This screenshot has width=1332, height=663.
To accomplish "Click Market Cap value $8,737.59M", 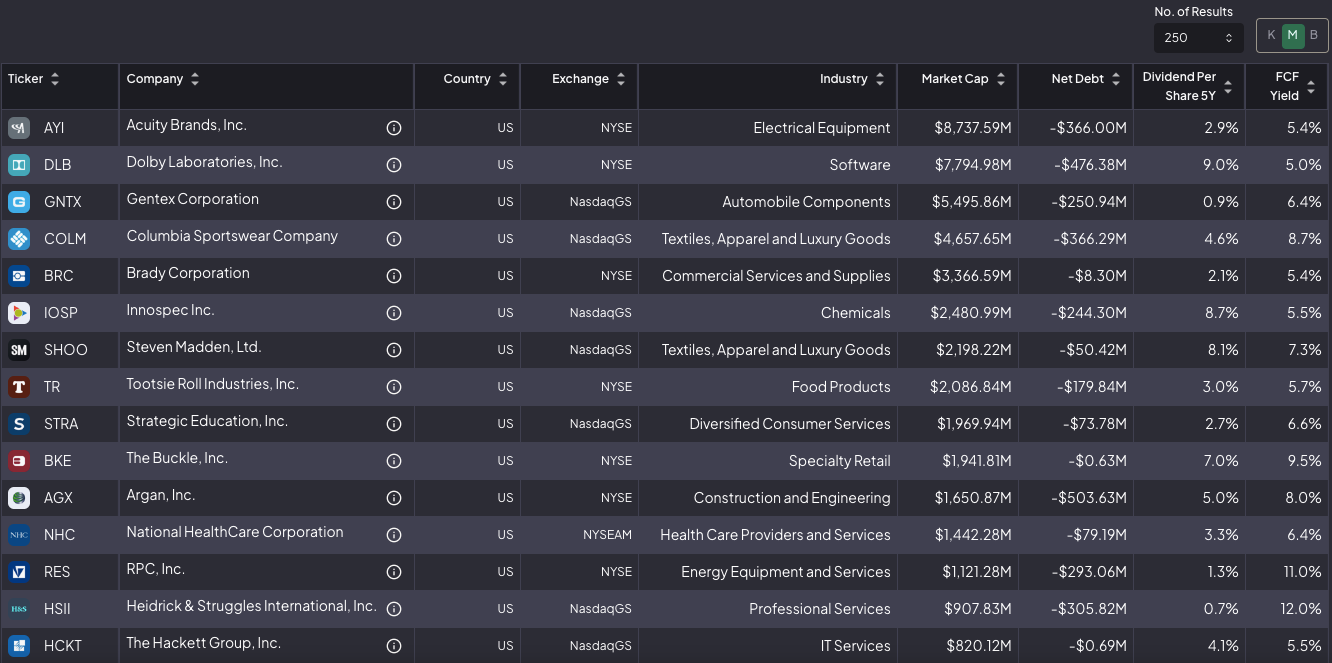I will click(972, 128).
